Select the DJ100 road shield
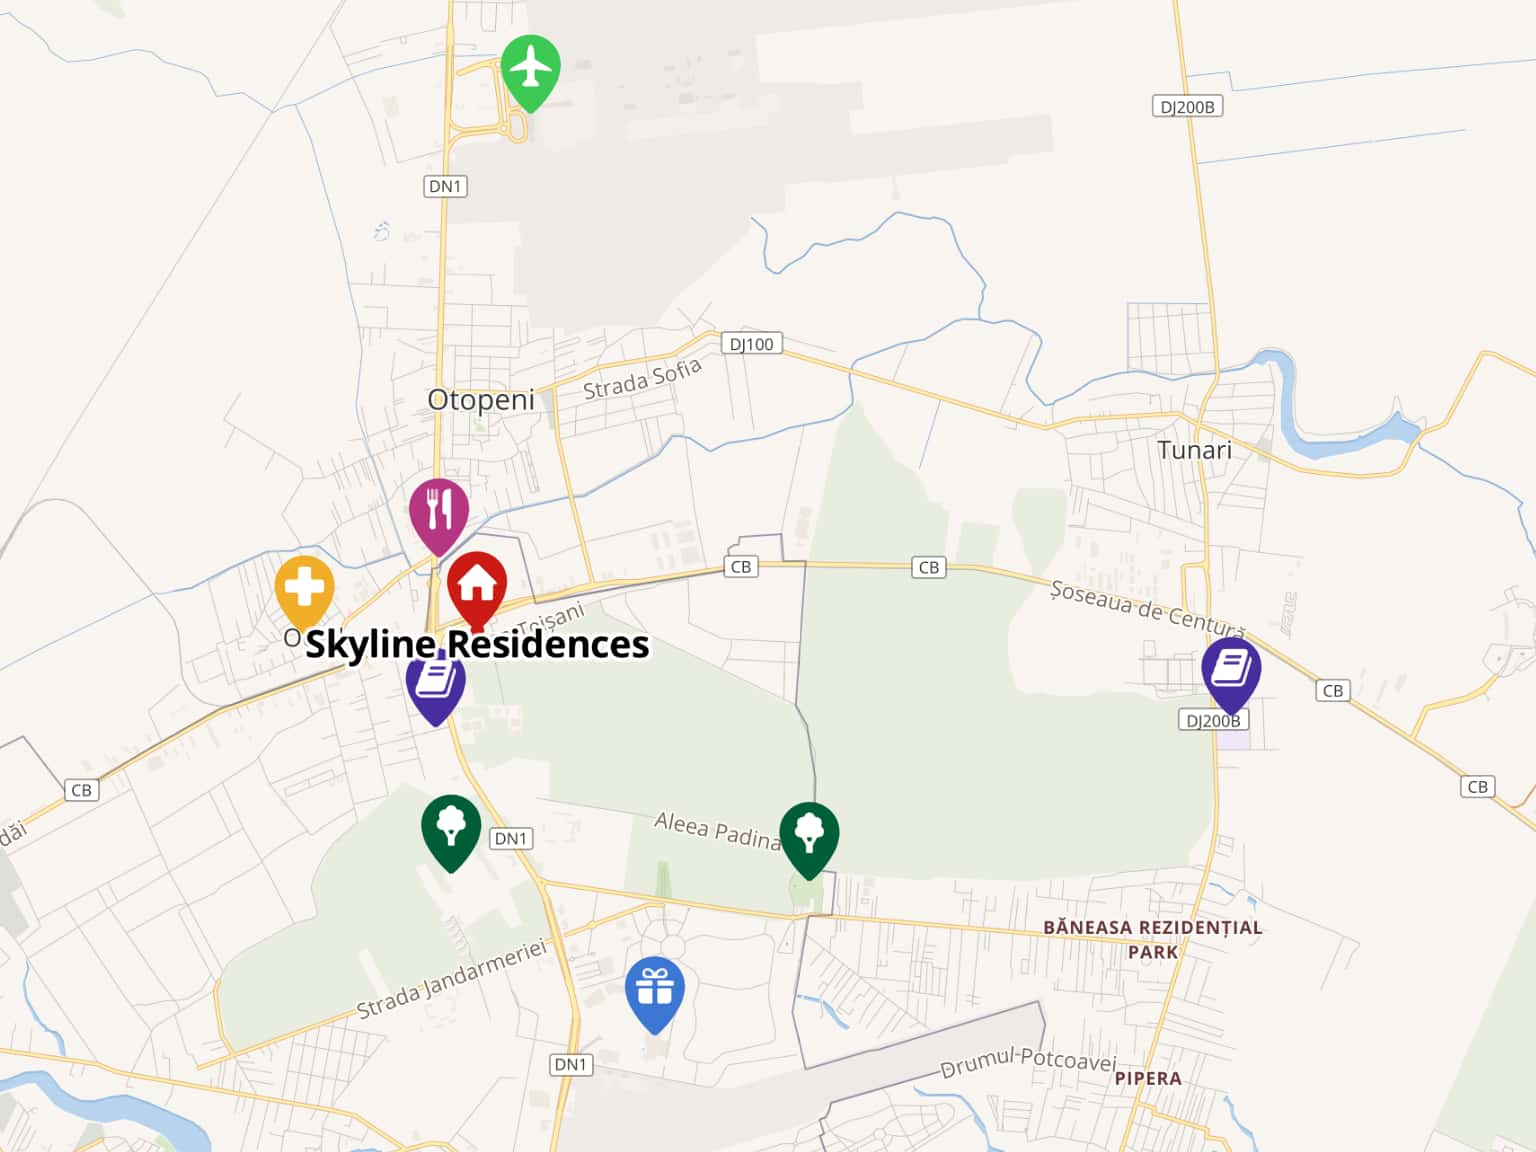1536x1152 pixels. point(751,344)
